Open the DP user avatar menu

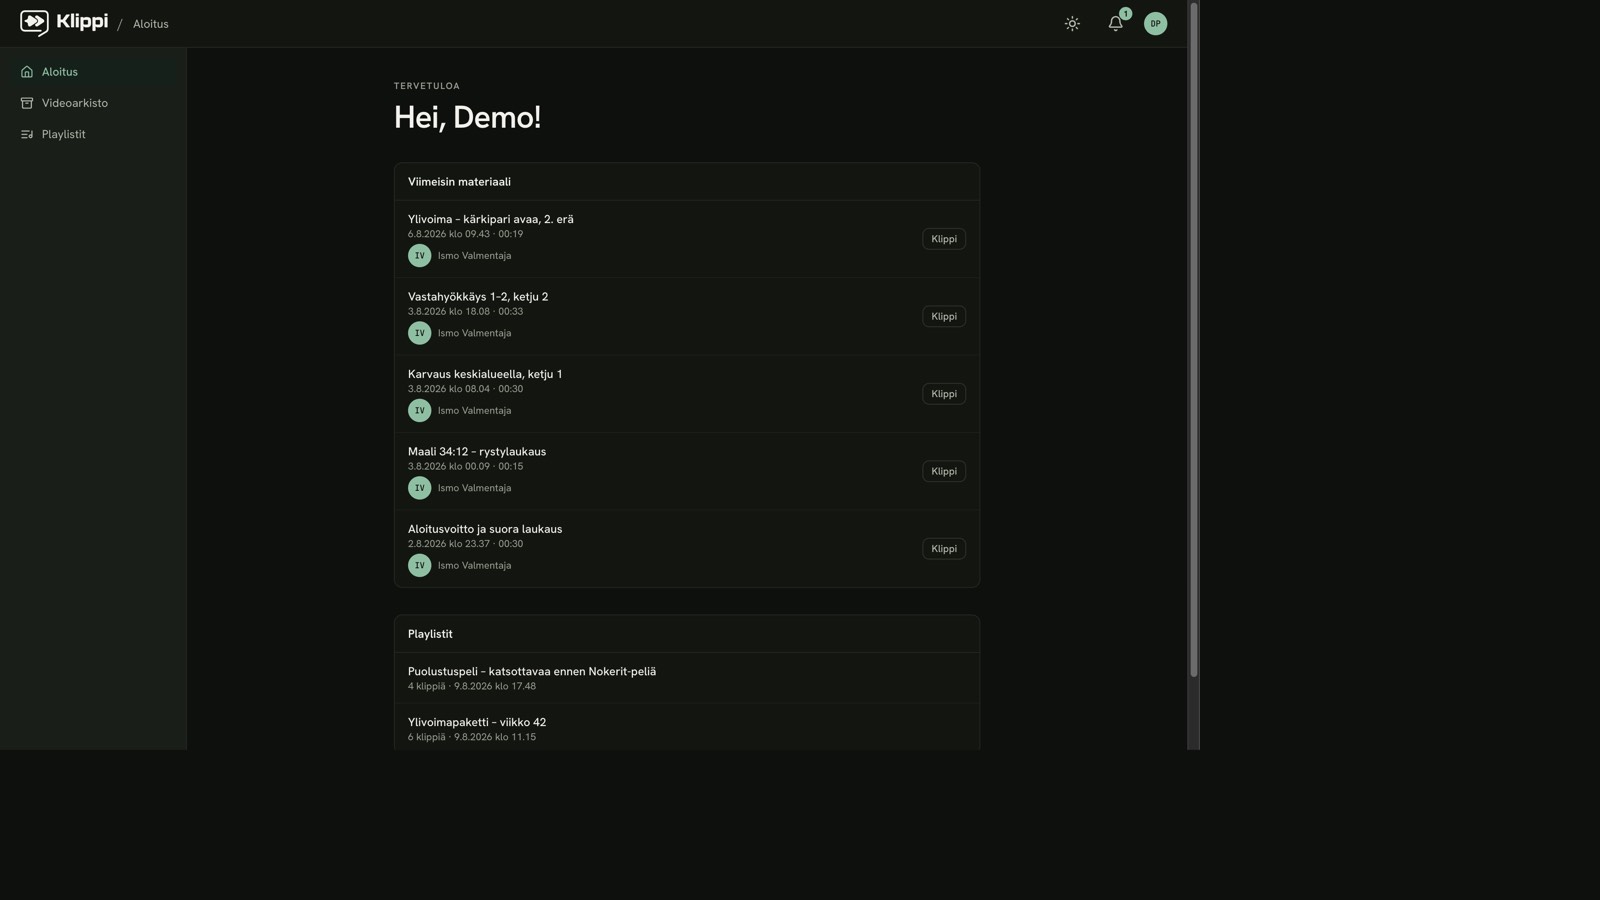point(1155,24)
